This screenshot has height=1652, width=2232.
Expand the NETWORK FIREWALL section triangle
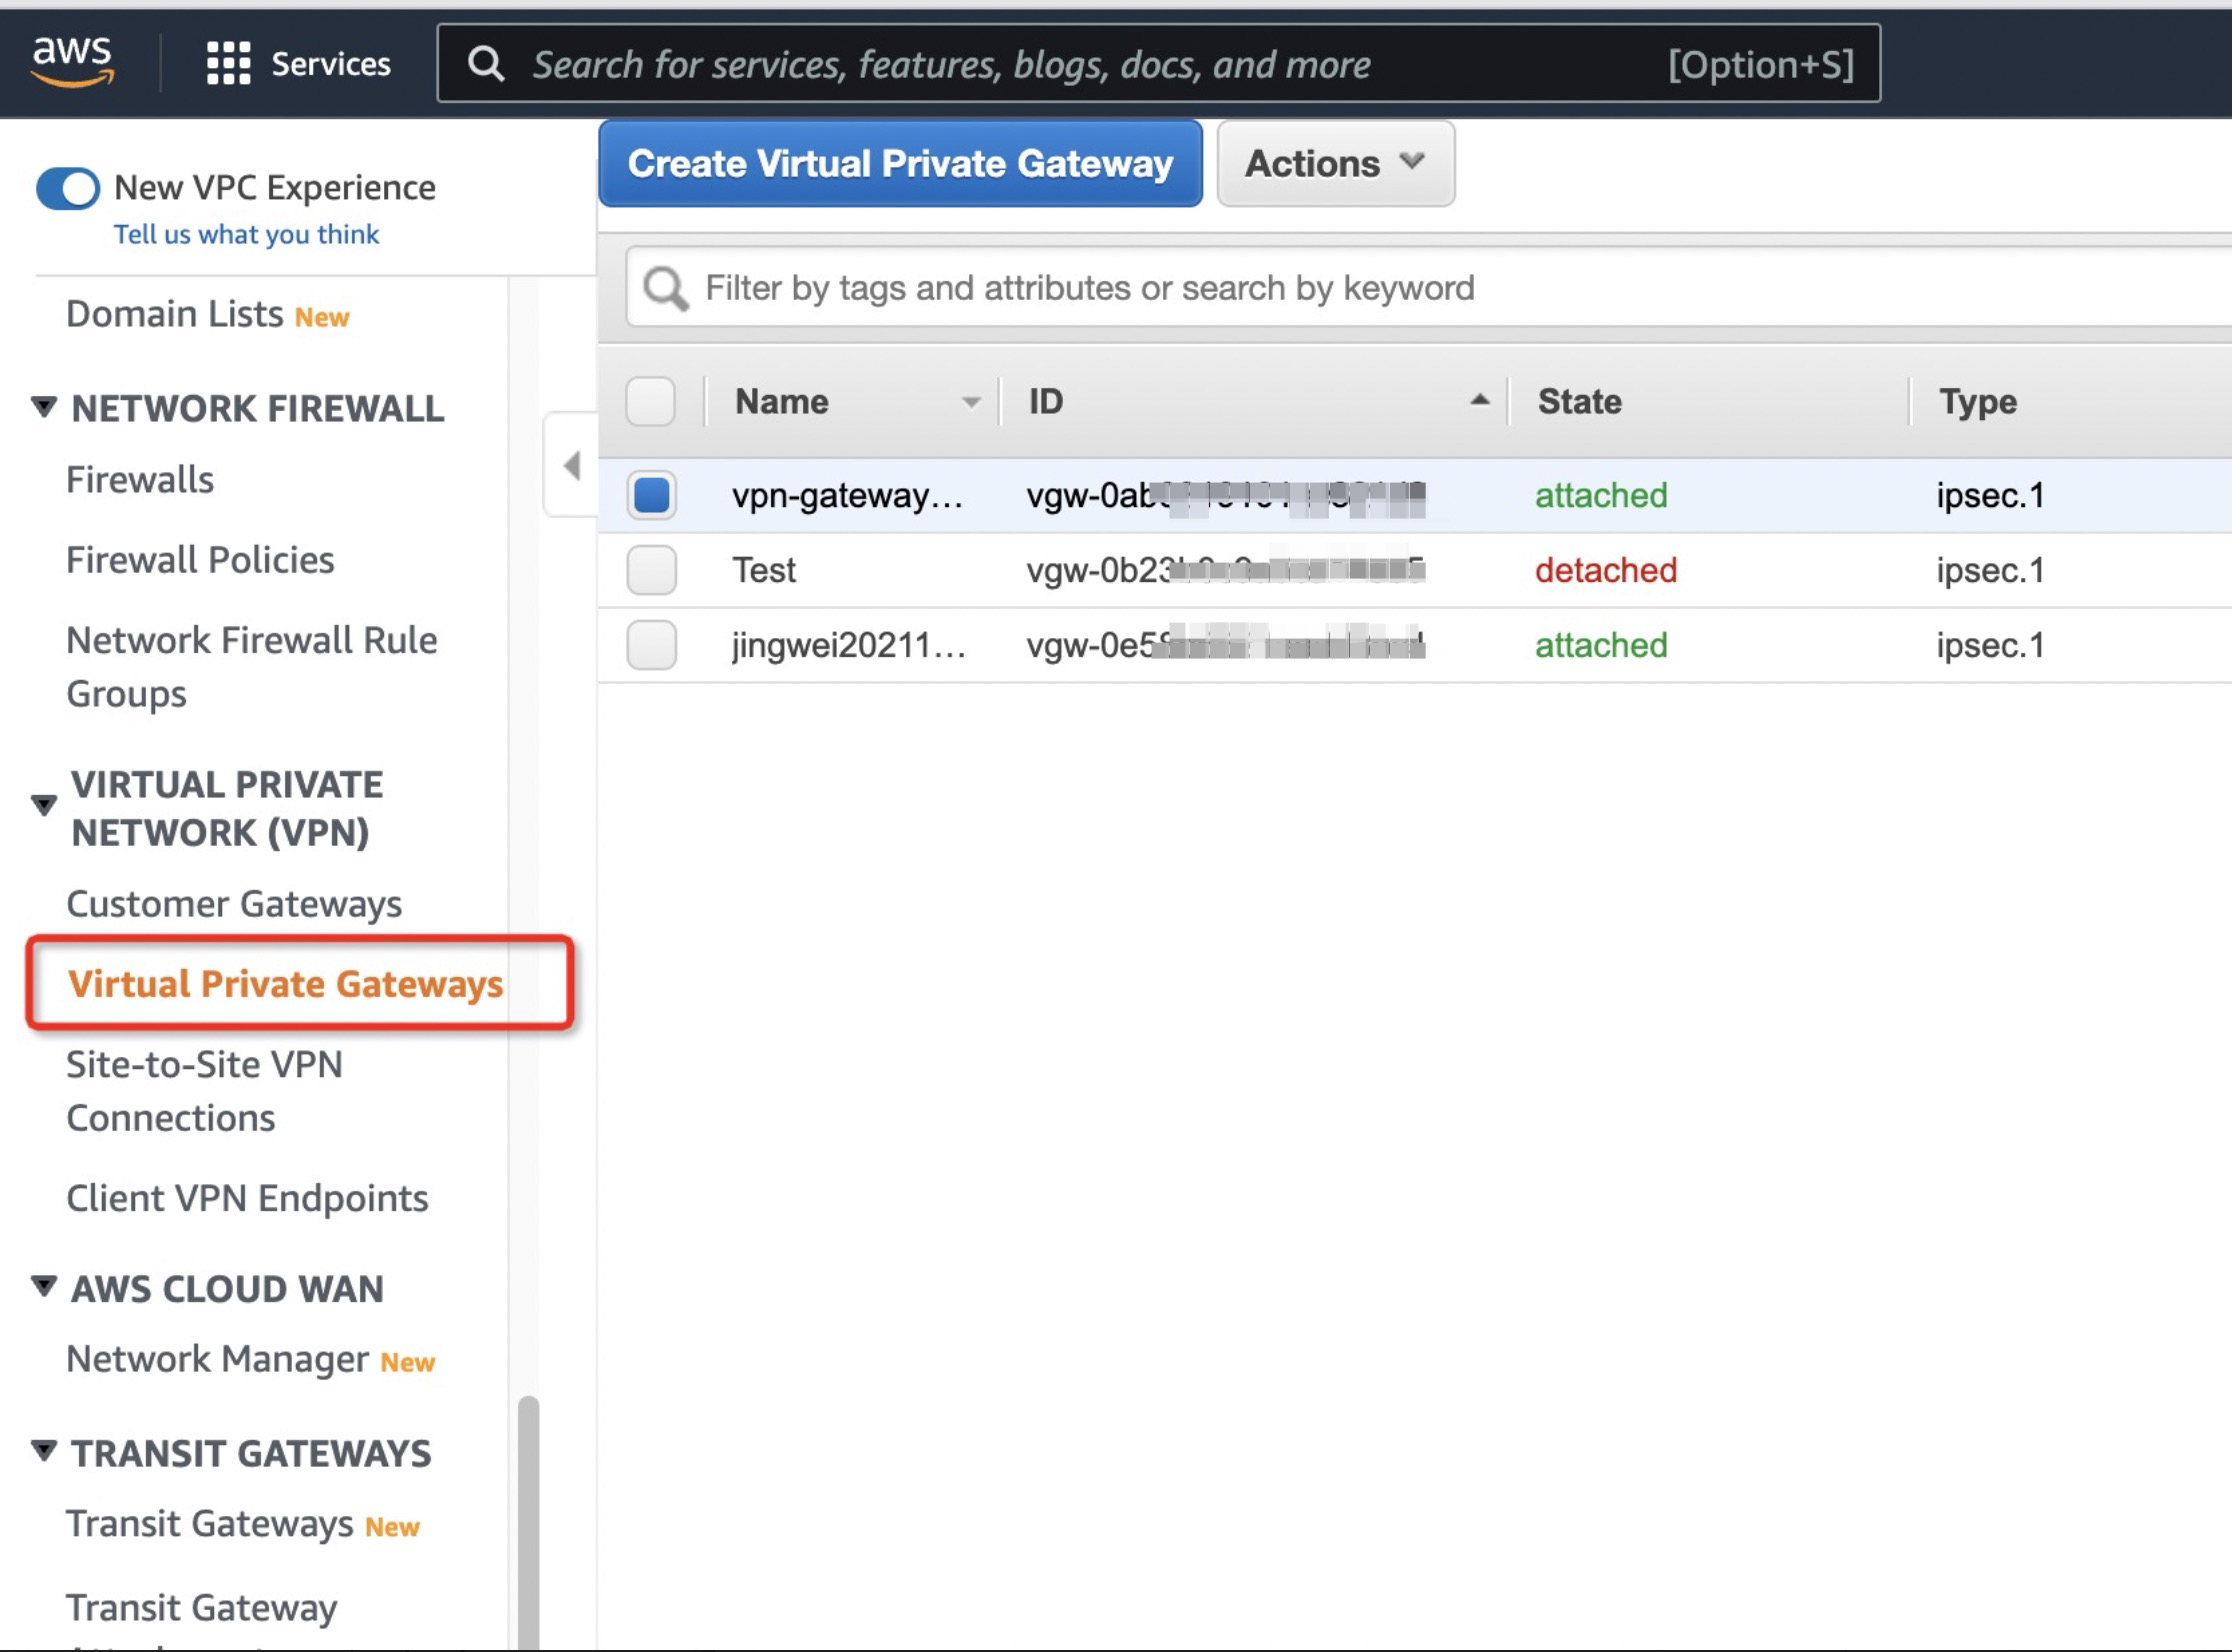tap(42, 406)
